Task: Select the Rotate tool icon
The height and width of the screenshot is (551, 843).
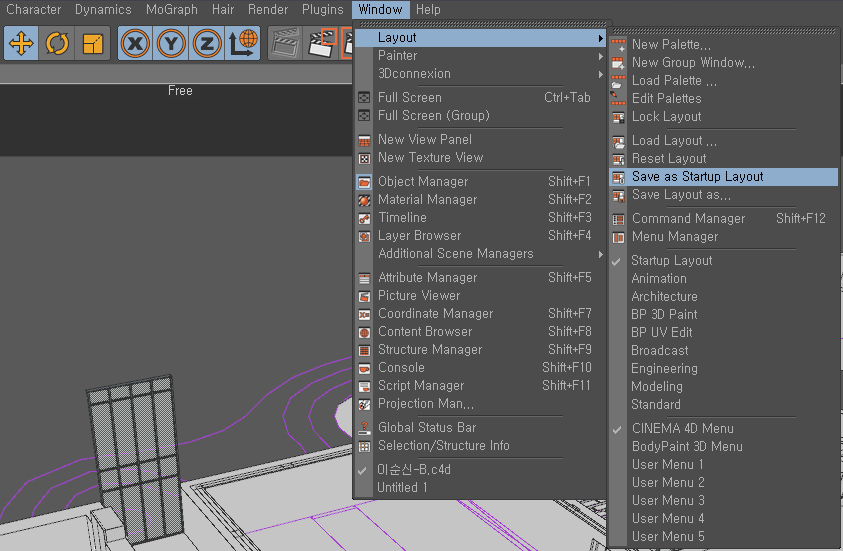Action: [56, 43]
